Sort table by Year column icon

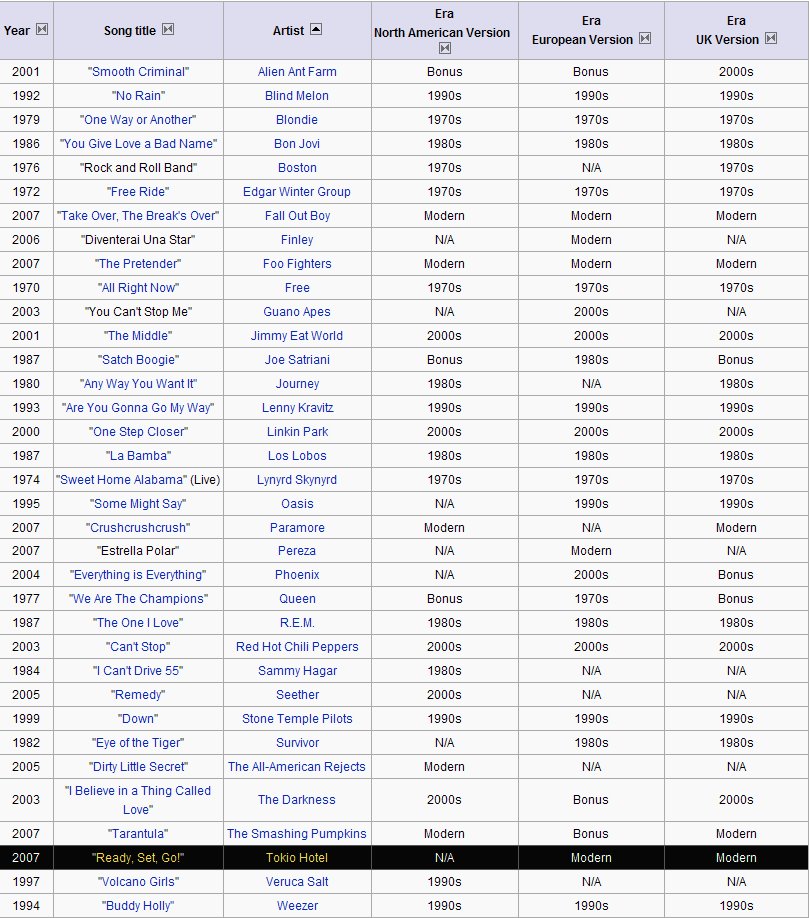[x=42, y=29]
